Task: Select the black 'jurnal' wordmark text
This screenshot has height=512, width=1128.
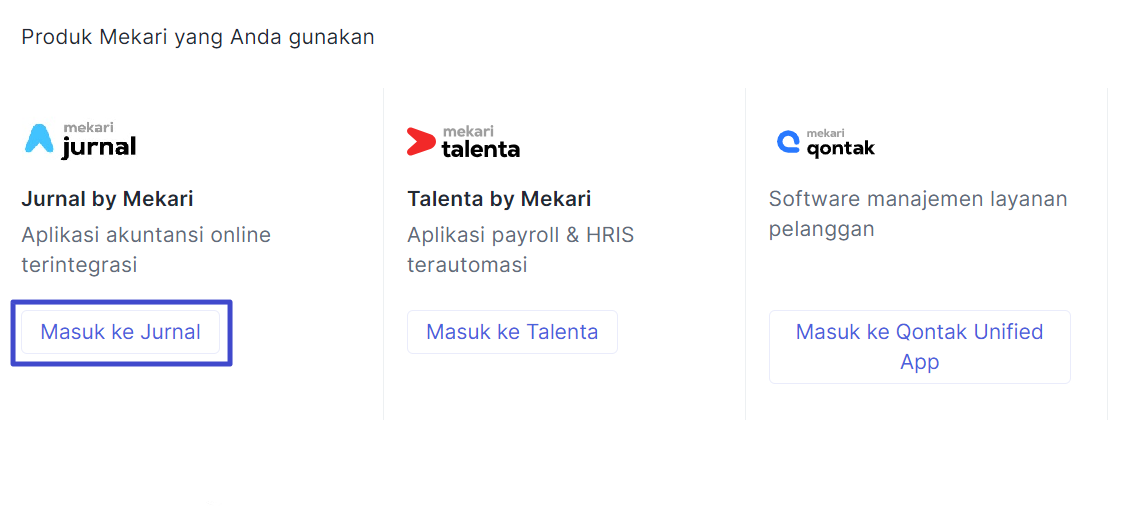Action: pyautogui.click(x=99, y=147)
